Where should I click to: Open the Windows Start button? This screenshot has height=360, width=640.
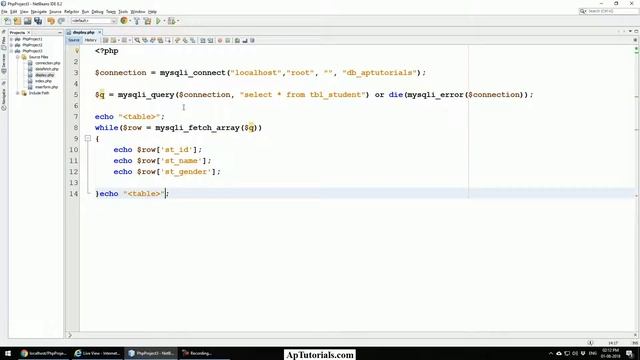(8, 353)
